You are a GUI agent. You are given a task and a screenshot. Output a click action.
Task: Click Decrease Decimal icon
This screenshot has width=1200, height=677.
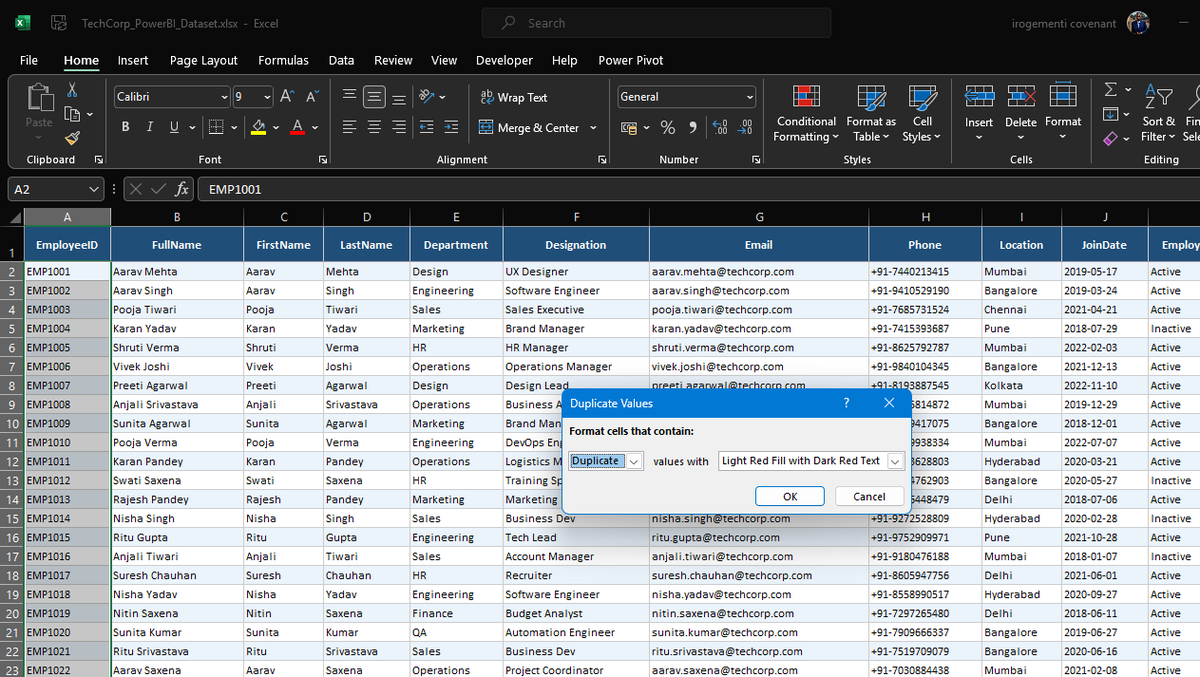(x=745, y=128)
